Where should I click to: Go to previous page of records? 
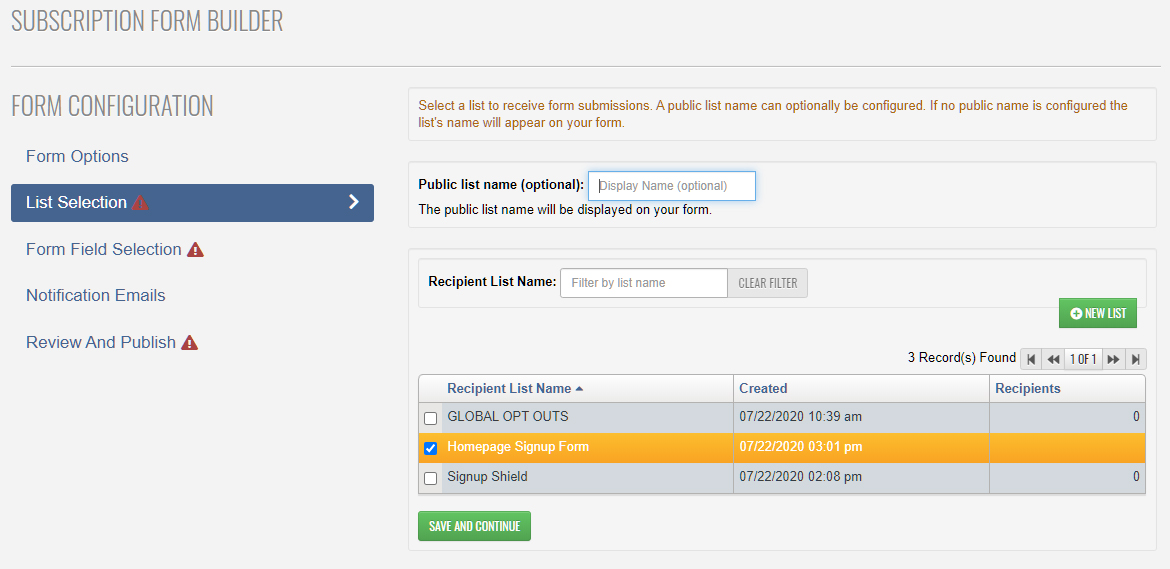[x=1053, y=359]
